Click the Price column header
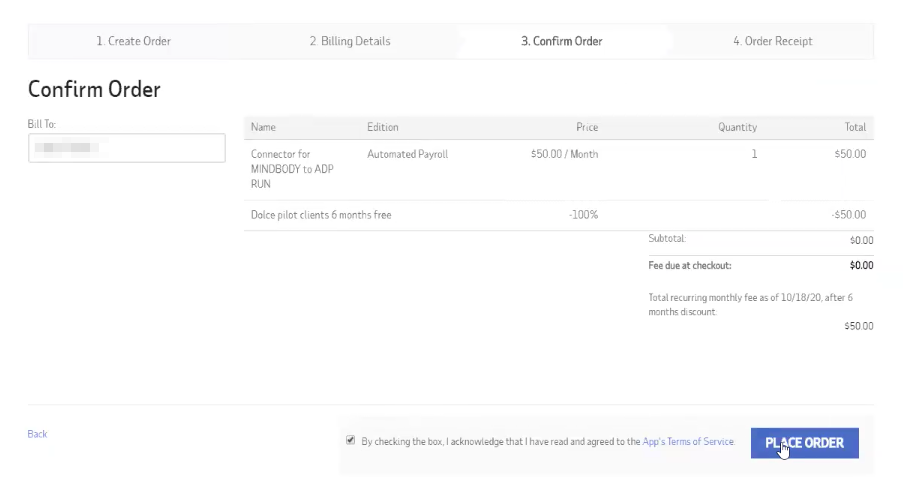 pos(587,127)
